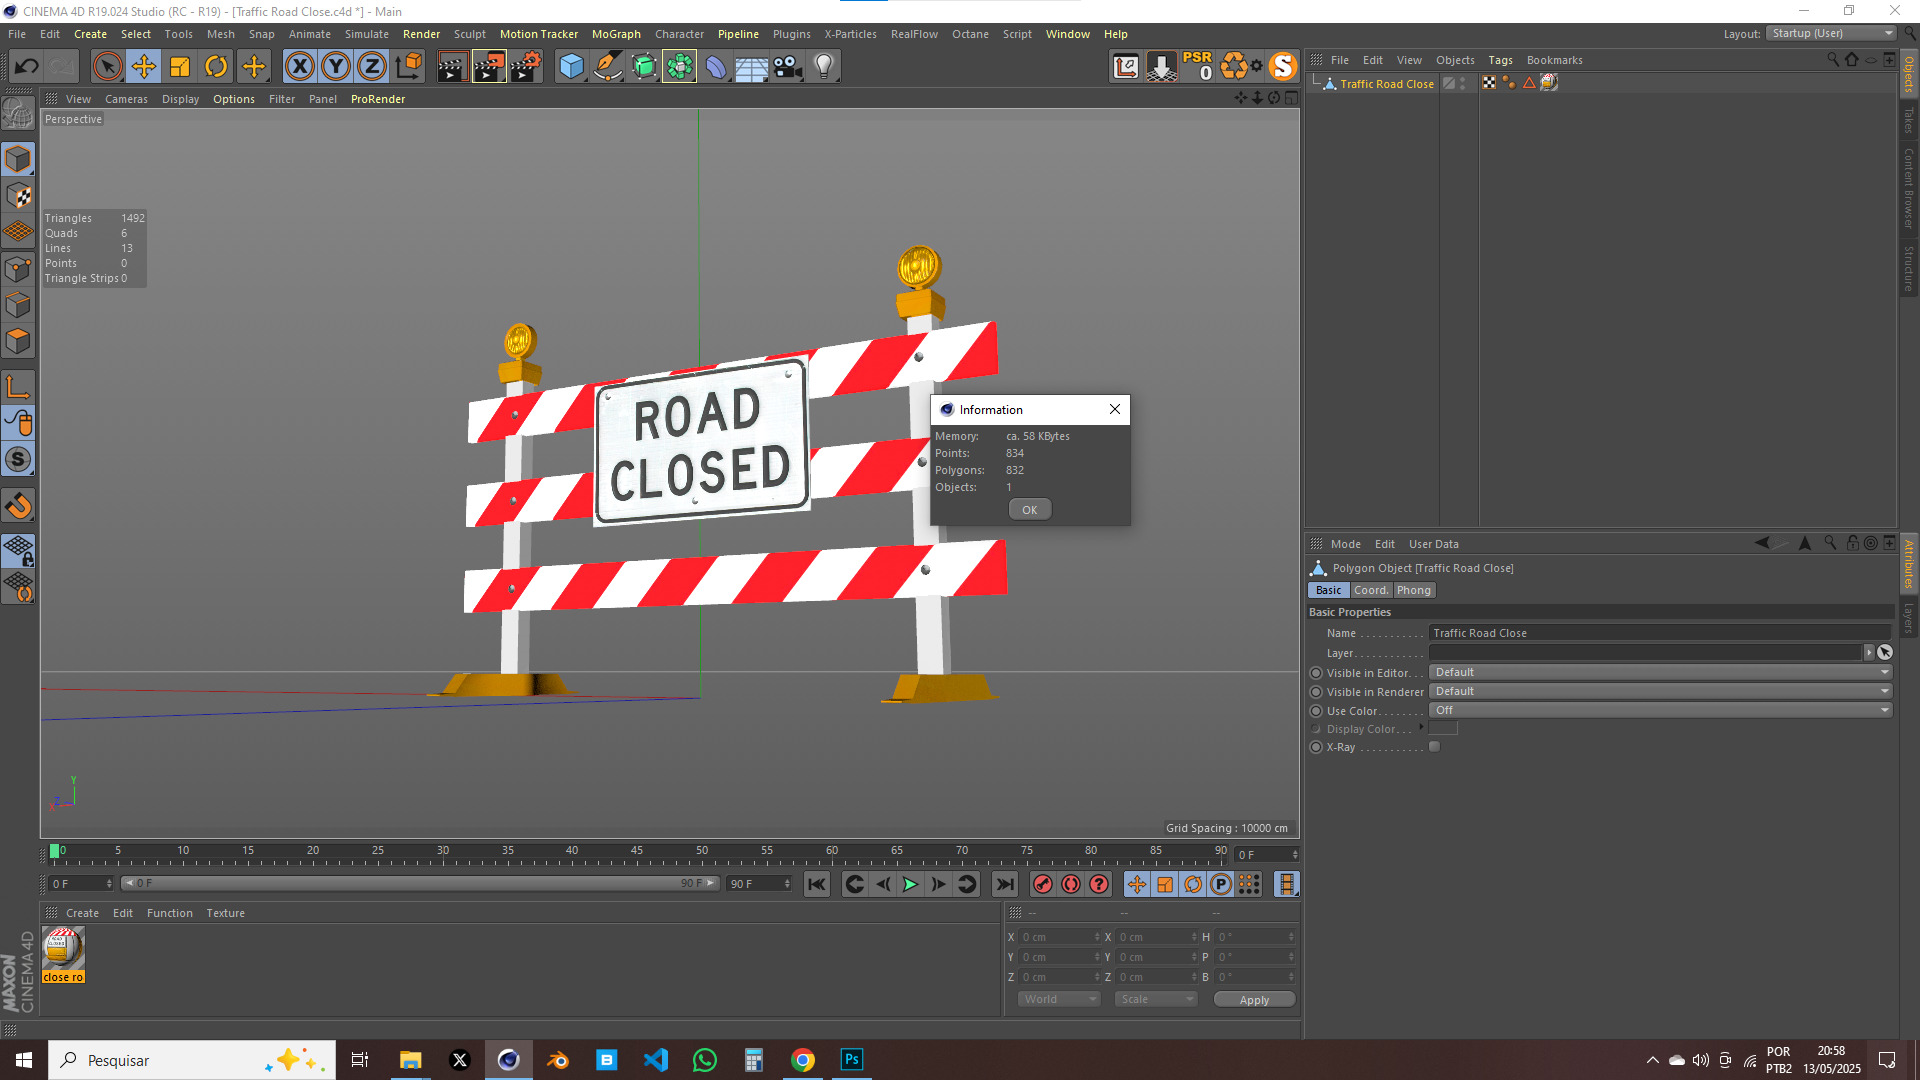Open the Simulate menu
The width and height of the screenshot is (1920, 1080).
point(367,34)
